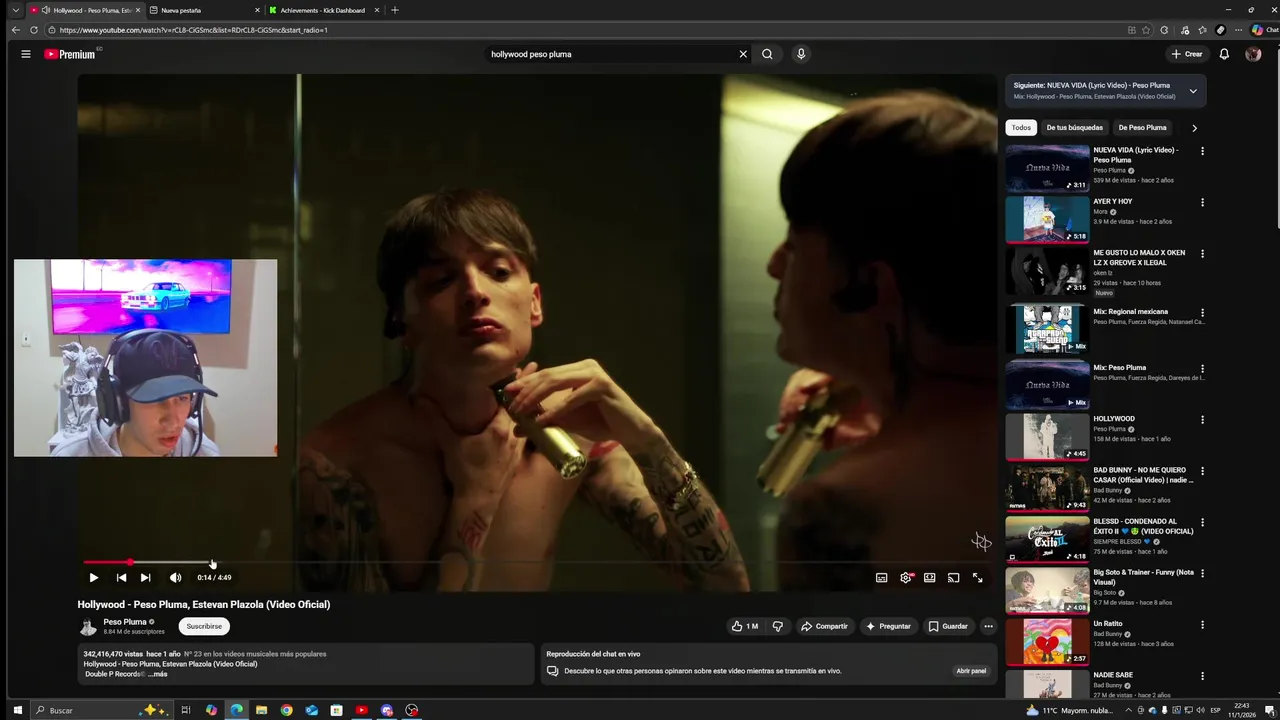Open File Explorer from the taskbar
This screenshot has height=720, width=1280.
[x=261, y=710]
